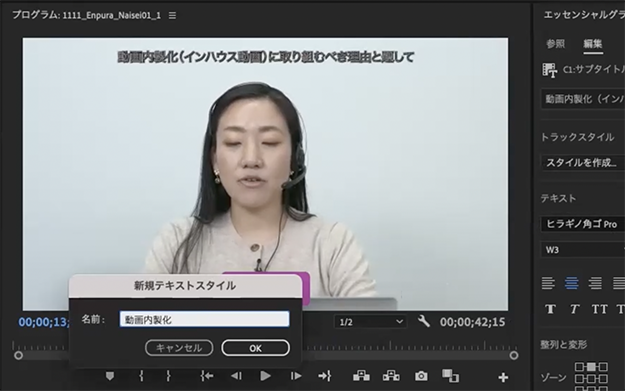This screenshot has height=391, width=625.
Task: Click the Comparison View icon
Action: click(450, 375)
